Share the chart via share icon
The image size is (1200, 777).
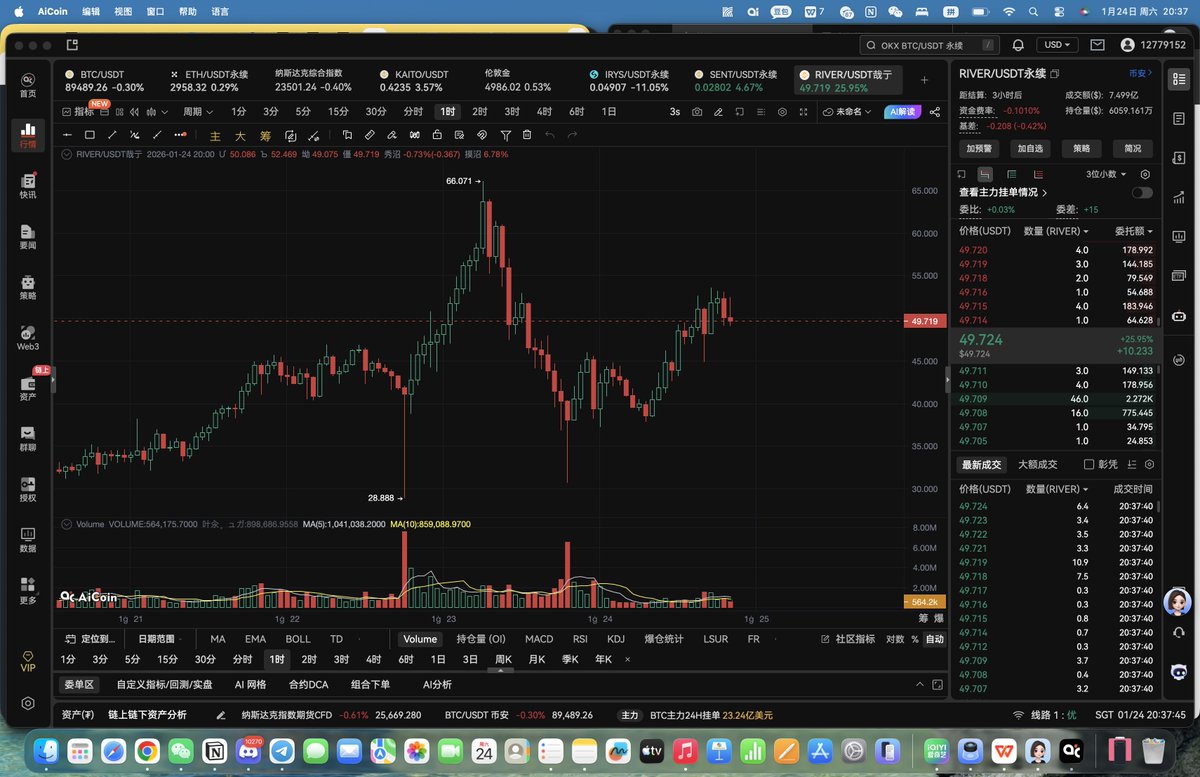click(934, 112)
